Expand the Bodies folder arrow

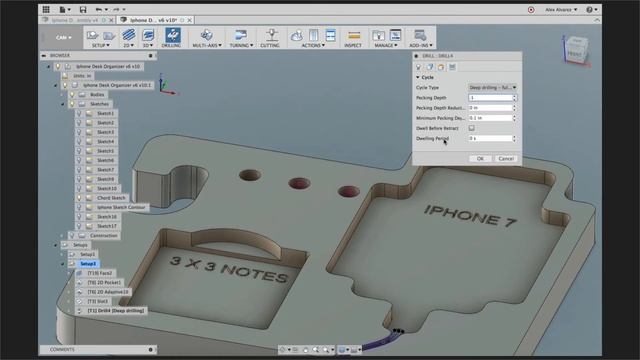[62, 95]
